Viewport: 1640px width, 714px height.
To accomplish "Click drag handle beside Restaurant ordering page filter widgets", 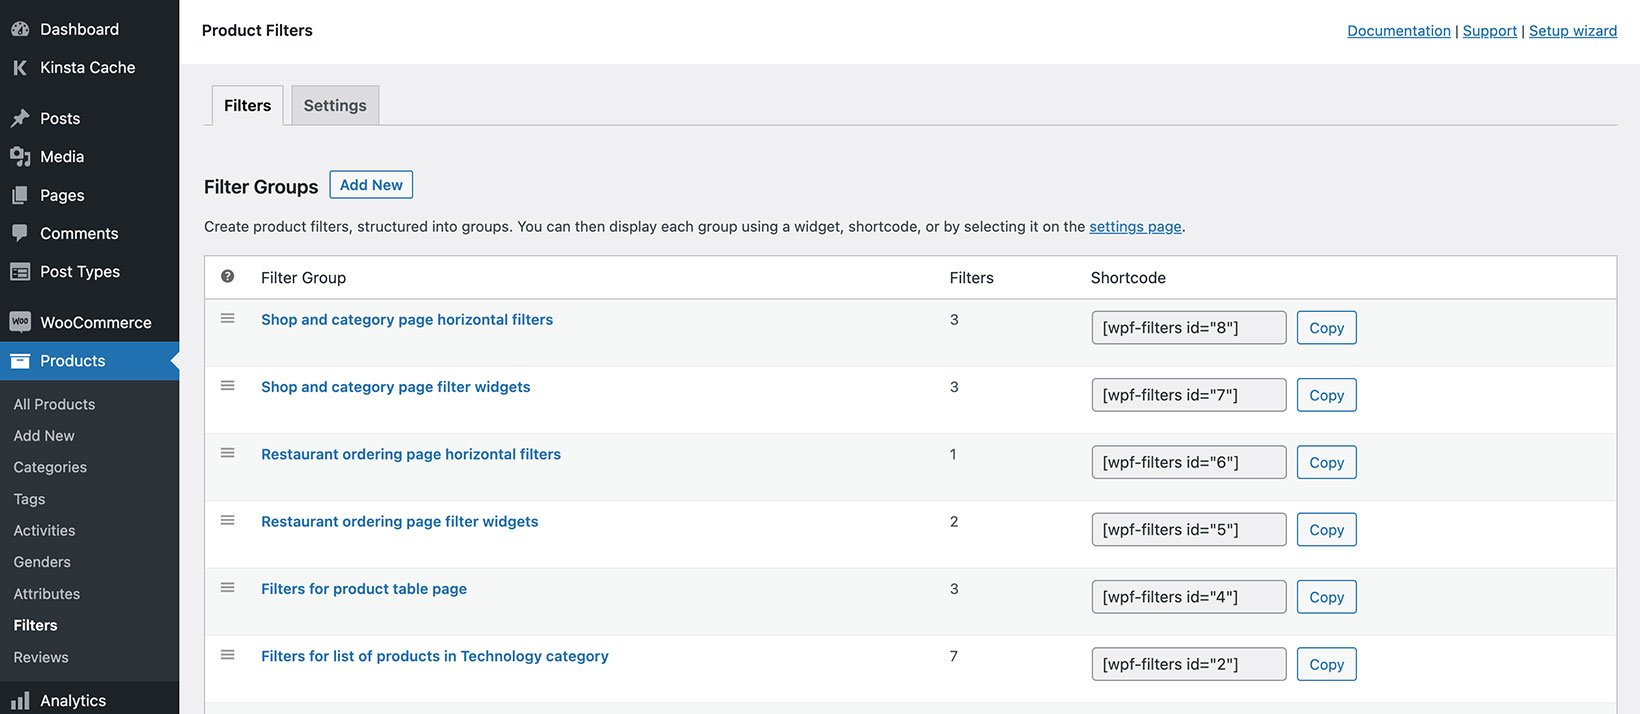I will click(228, 521).
